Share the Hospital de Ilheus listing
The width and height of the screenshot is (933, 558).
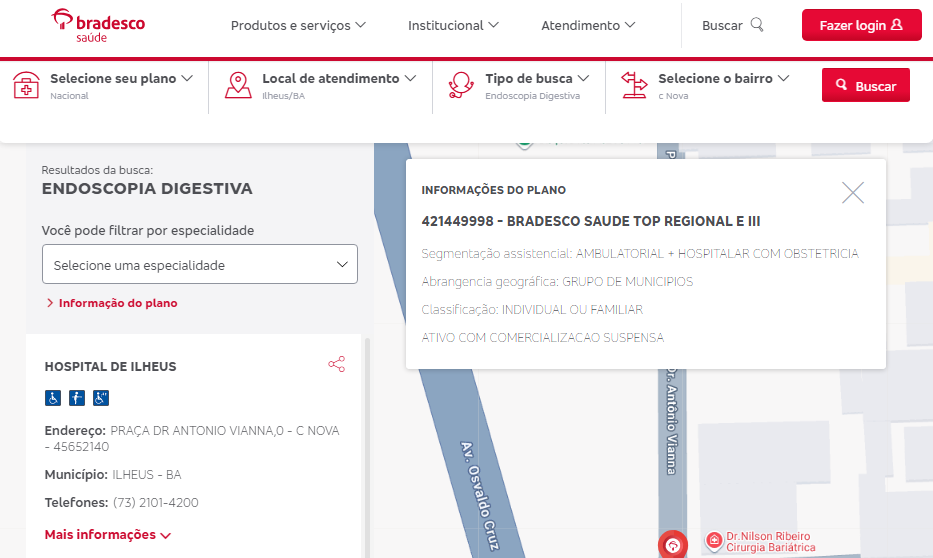tap(336, 364)
